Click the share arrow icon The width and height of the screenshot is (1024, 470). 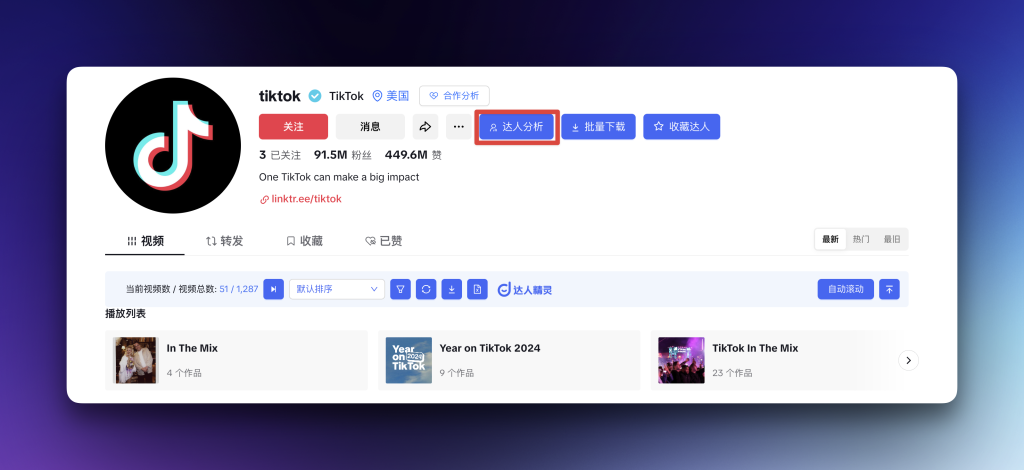point(425,127)
